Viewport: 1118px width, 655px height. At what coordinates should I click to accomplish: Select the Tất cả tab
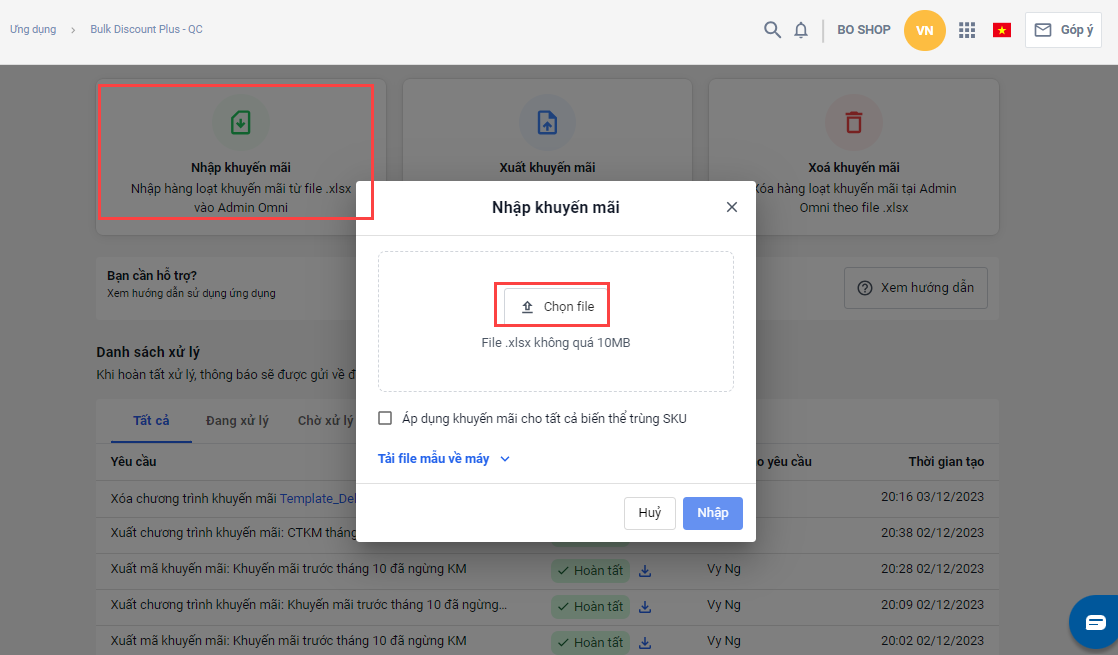[x=151, y=421]
